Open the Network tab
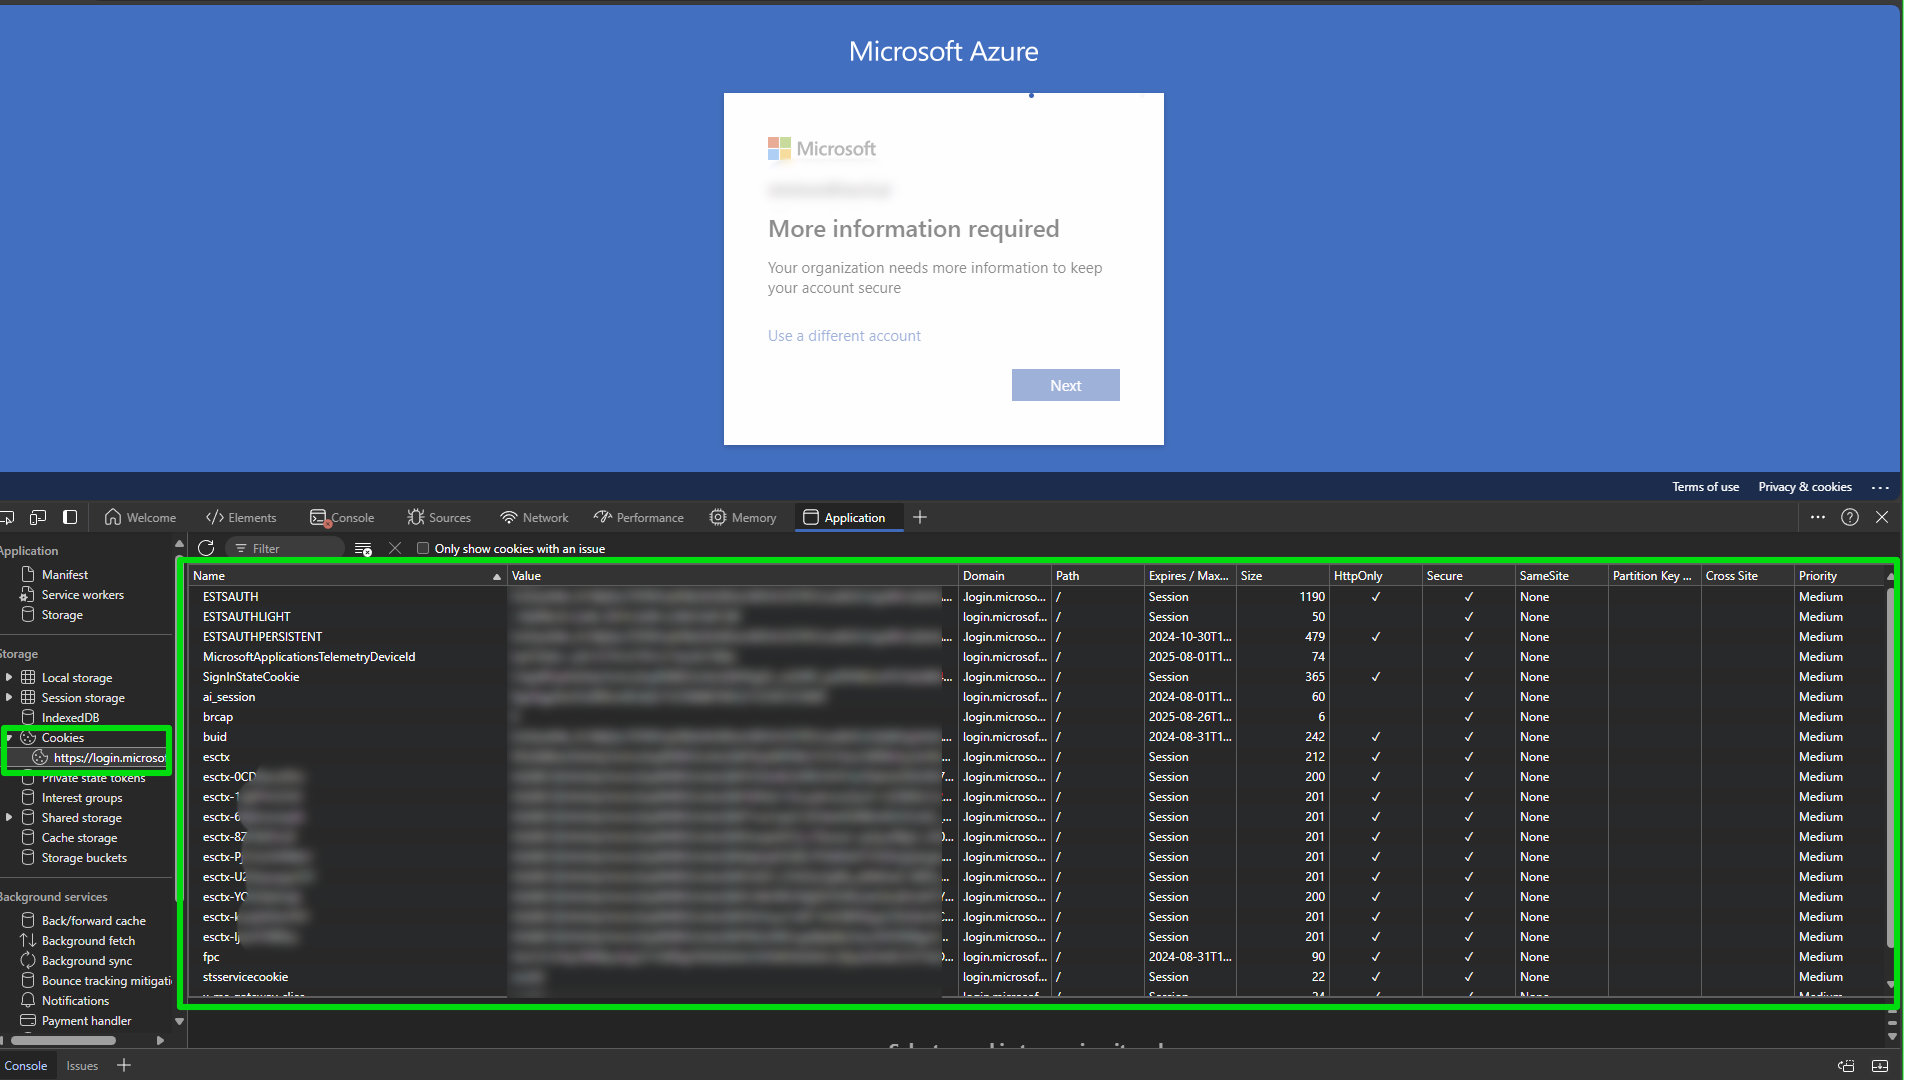 point(535,517)
